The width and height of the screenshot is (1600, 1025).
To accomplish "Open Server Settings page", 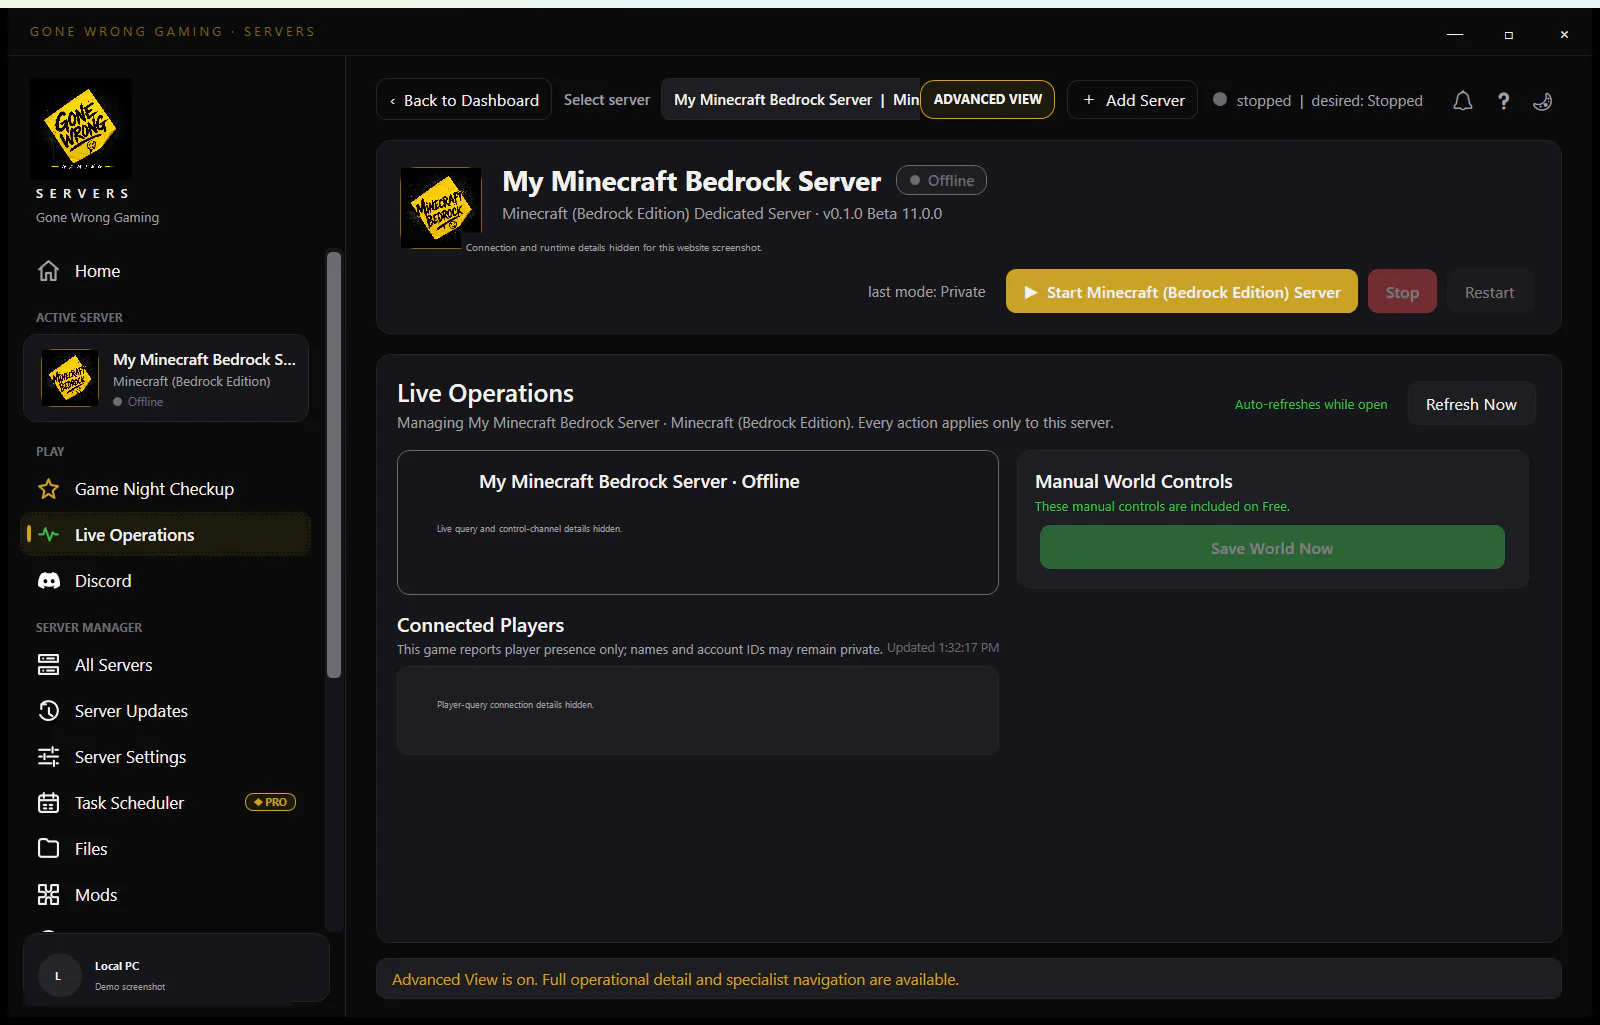I will tap(165, 757).
